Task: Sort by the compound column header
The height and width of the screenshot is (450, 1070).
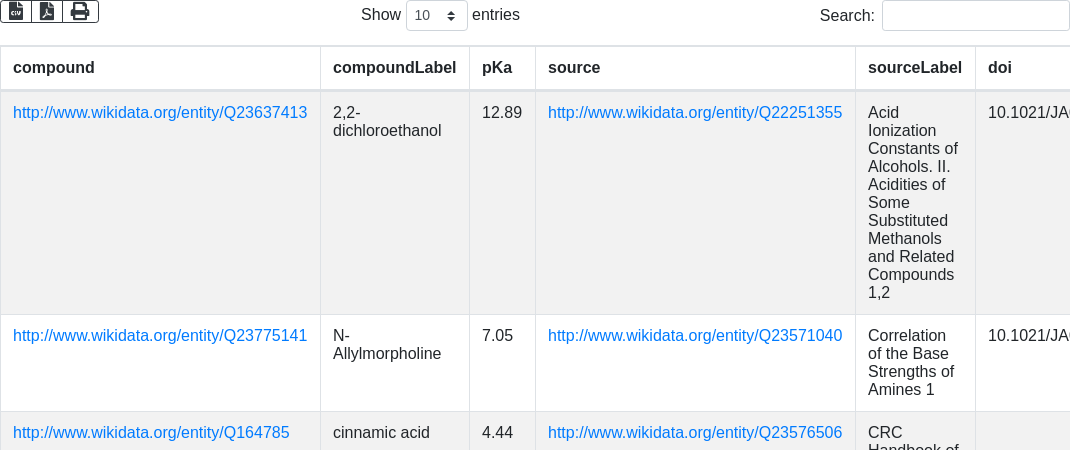Action: (54, 68)
